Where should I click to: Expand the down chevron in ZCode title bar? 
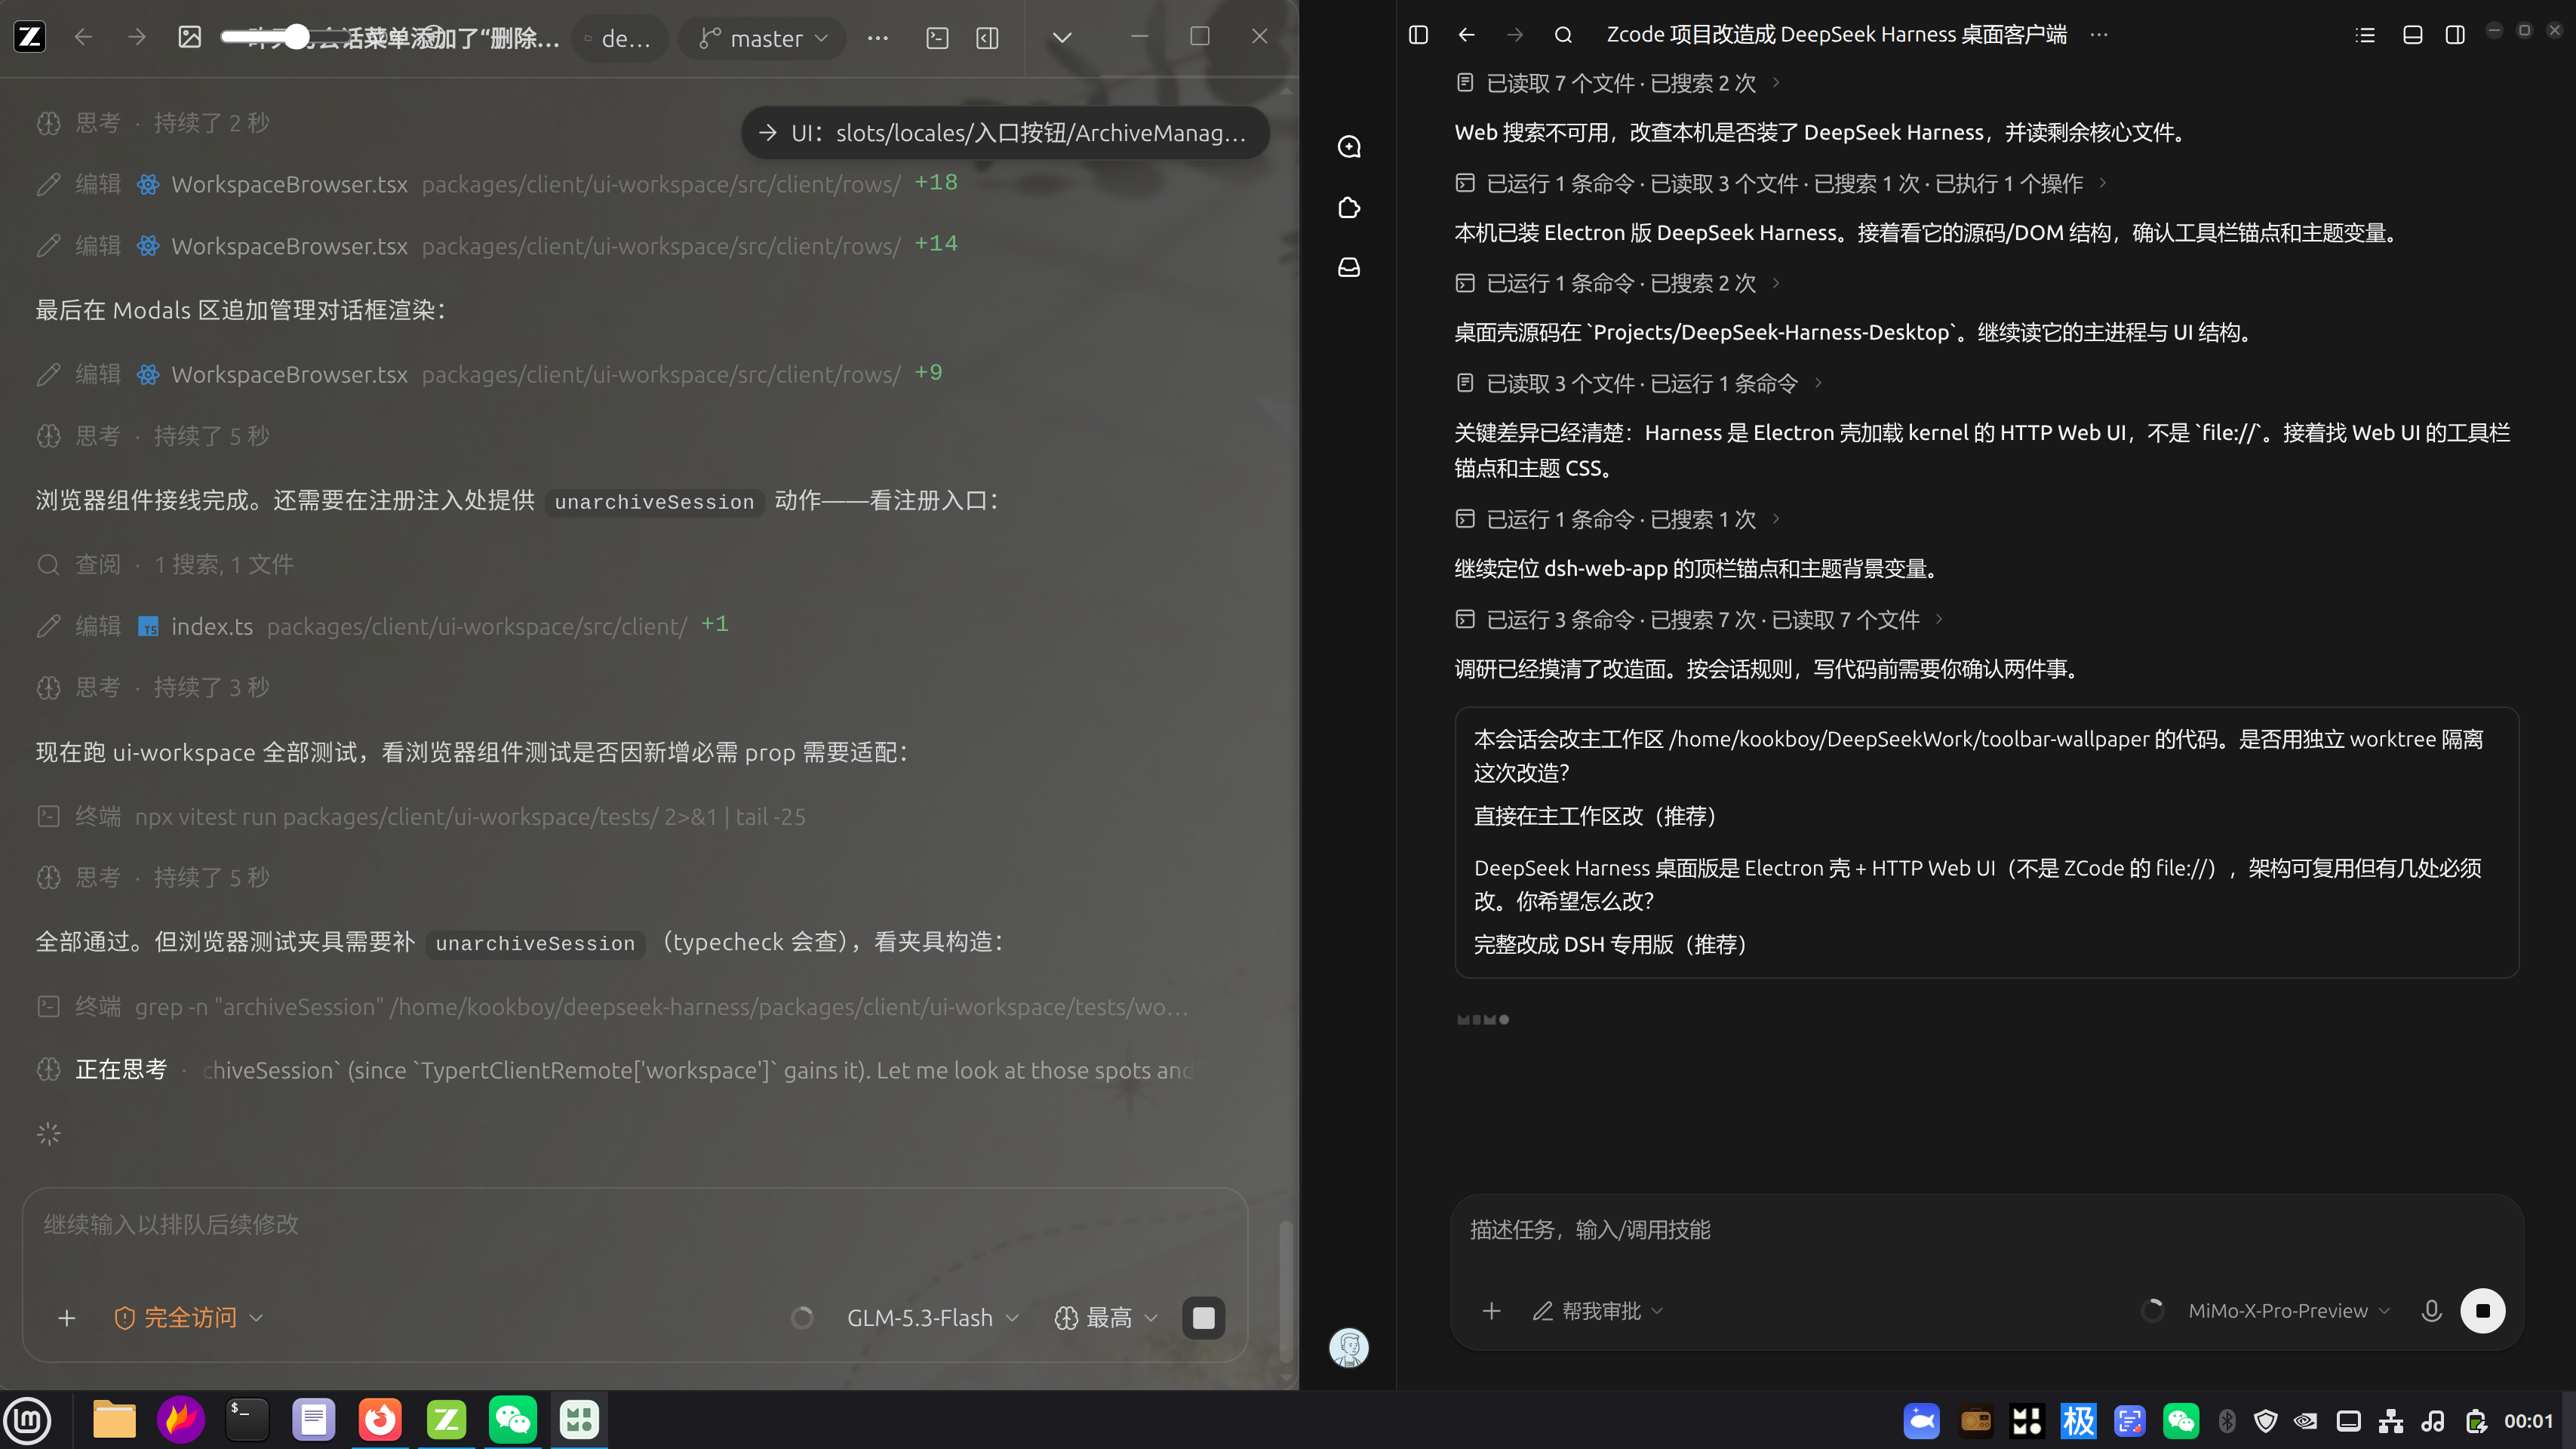(1062, 38)
